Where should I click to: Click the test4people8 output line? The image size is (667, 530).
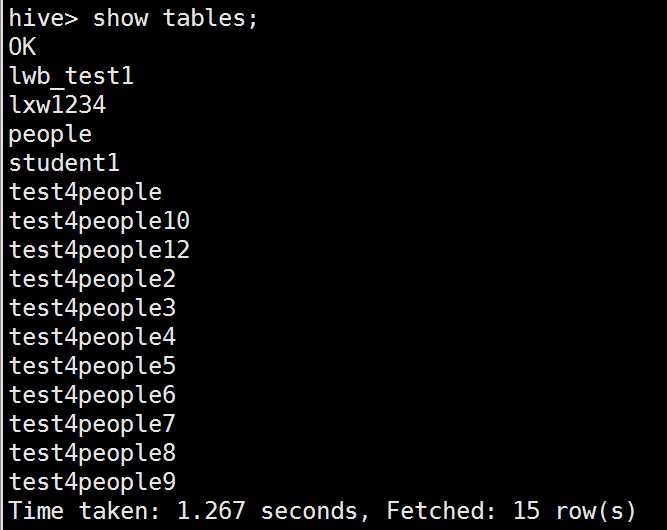(x=92, y=453)
